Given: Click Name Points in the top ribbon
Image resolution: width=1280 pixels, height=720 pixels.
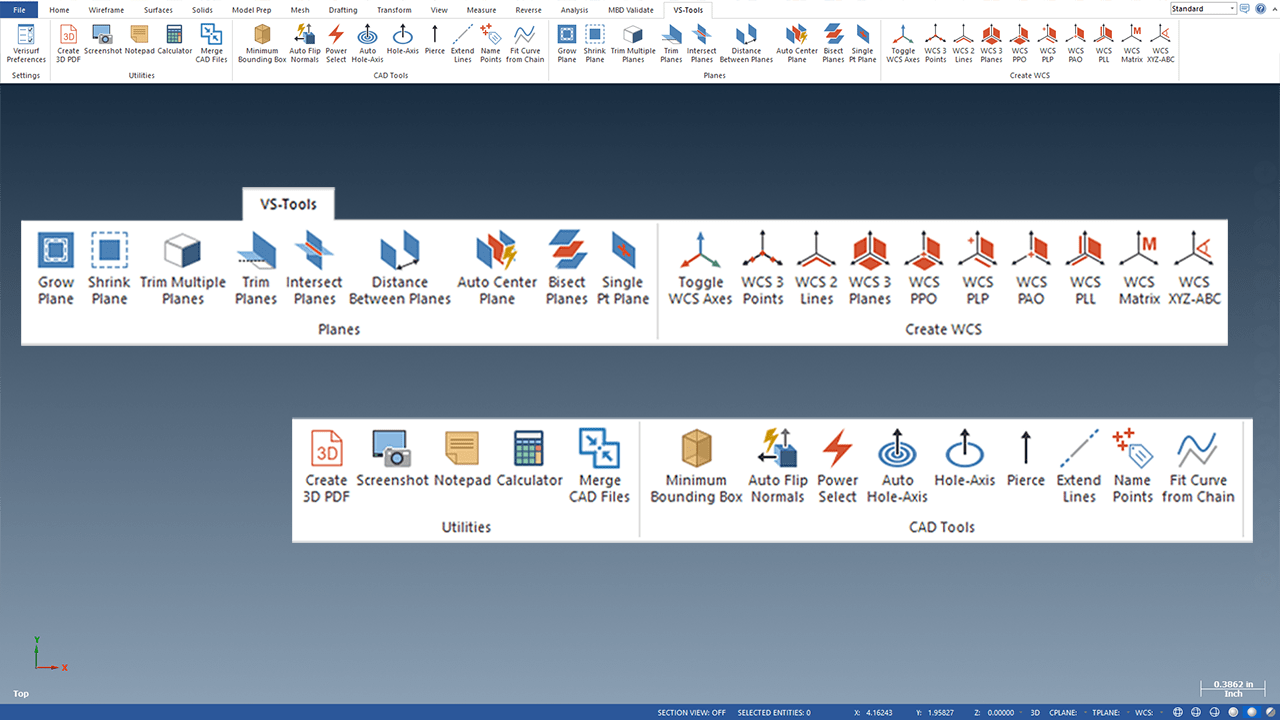Looking at the screenshot, I should [490, 43].
